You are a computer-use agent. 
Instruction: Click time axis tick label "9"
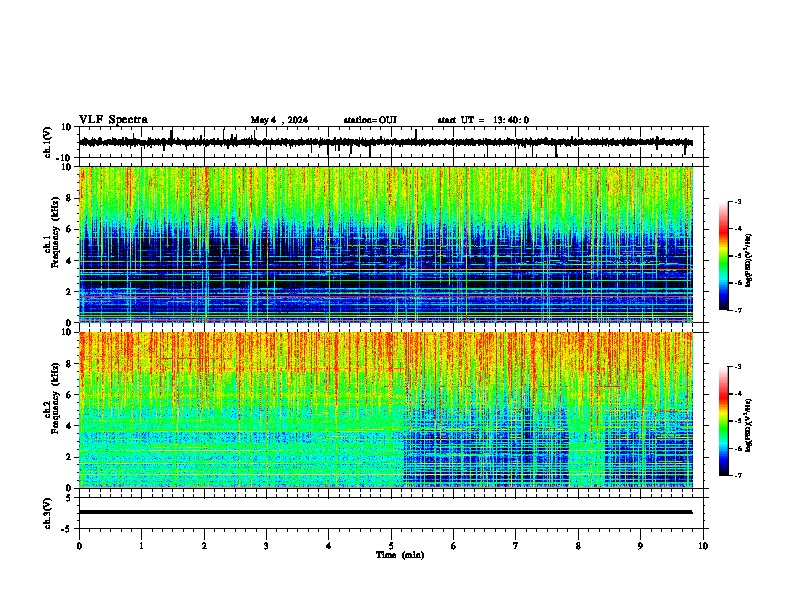coord(640,546)
